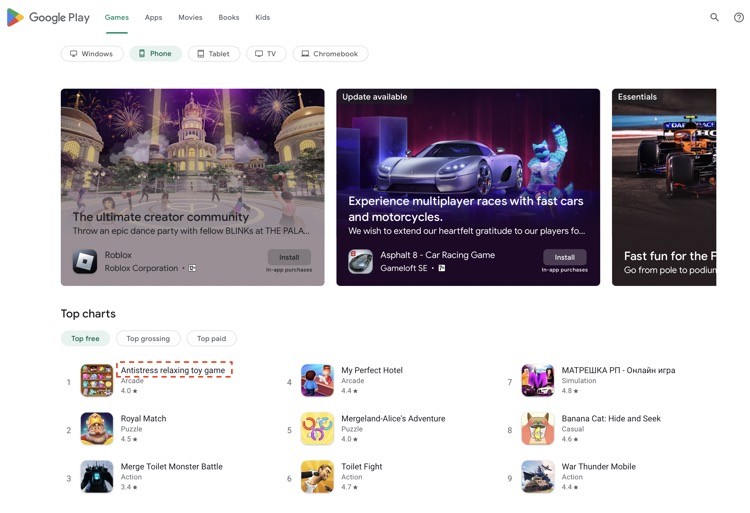Viewport: 750px width, 513px height.
Task: Click 'Update available' label on banner
Action: point(375,97)
